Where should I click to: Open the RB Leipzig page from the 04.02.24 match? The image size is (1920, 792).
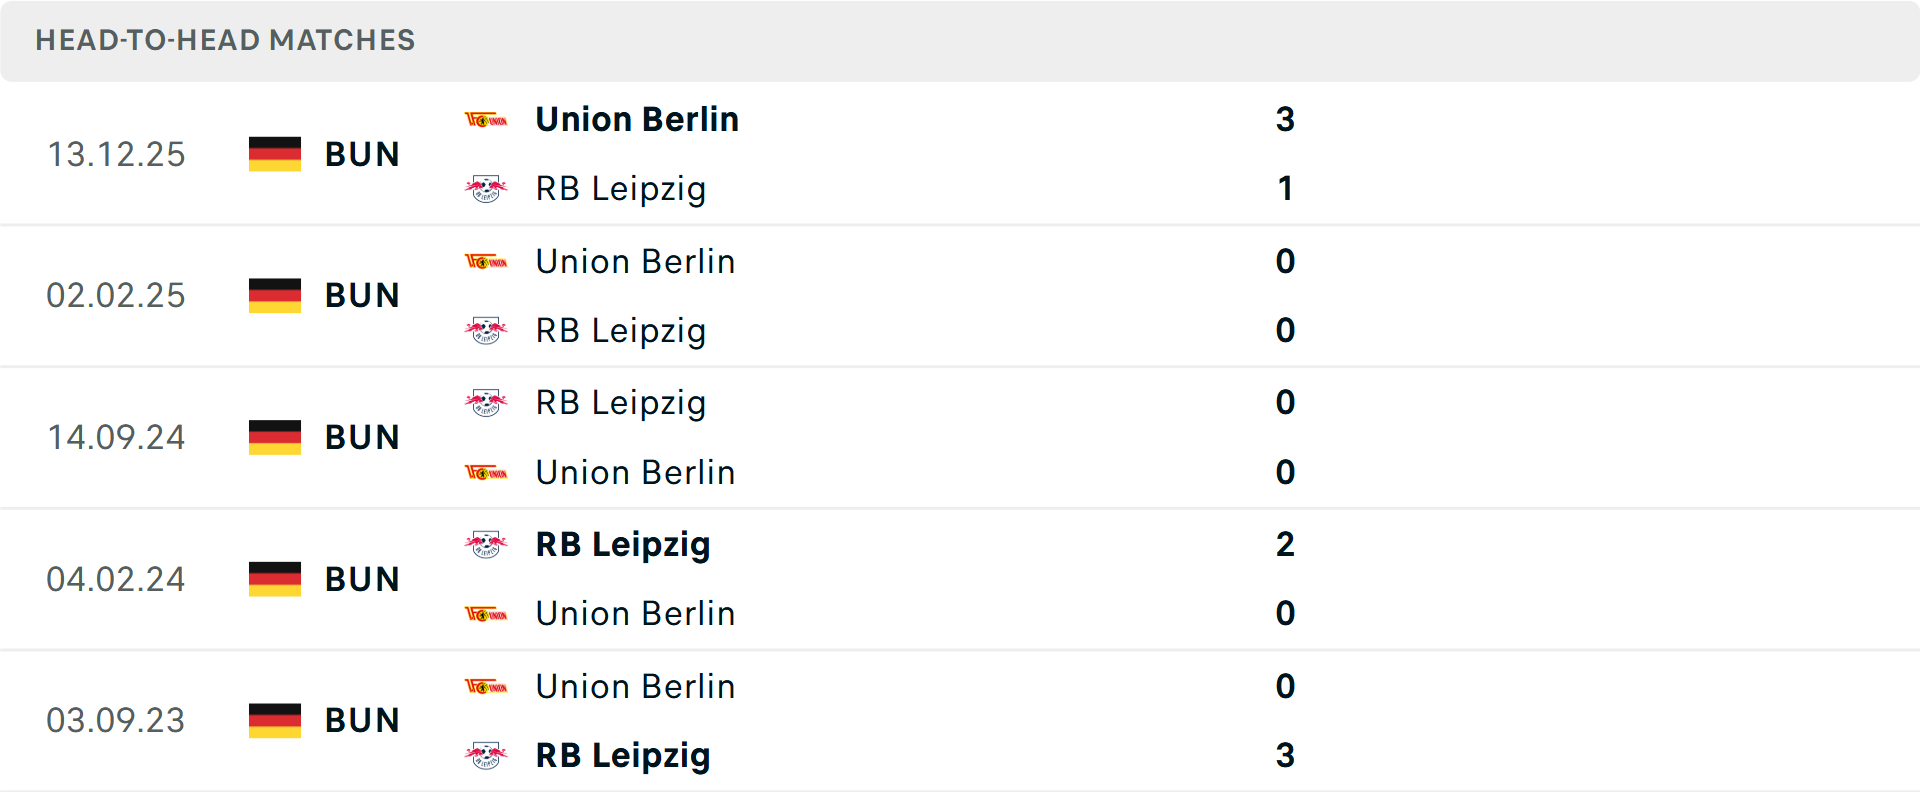tap(623, 545)
